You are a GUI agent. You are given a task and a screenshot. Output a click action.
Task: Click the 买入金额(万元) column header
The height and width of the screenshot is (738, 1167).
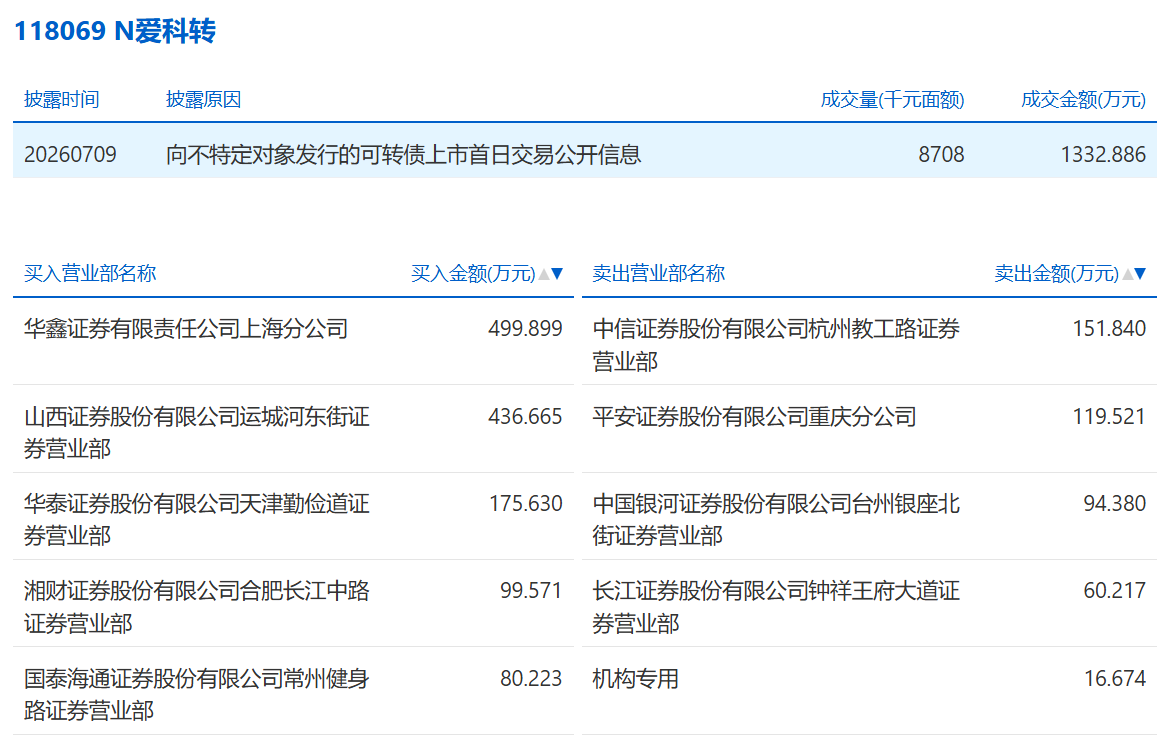[x=473, y=274]
